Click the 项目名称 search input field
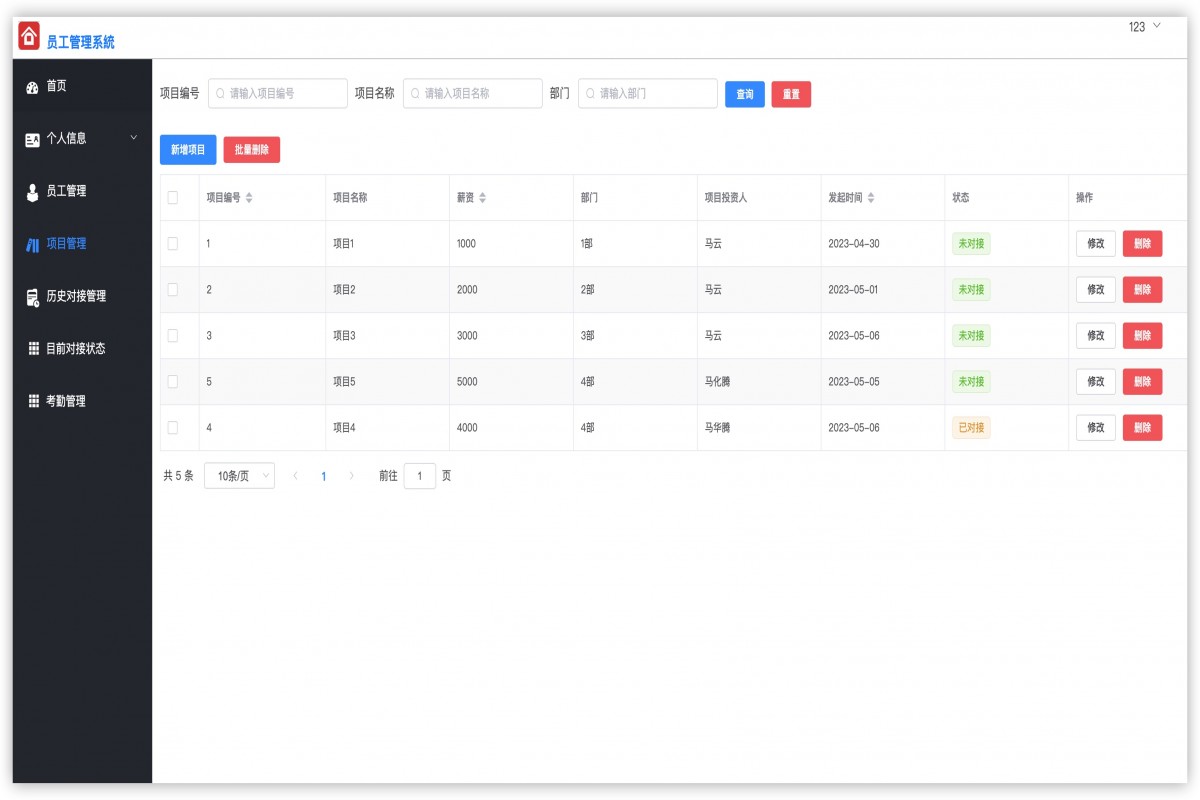The width and height of the screenshot is (1200, 800). coord(472,93)
